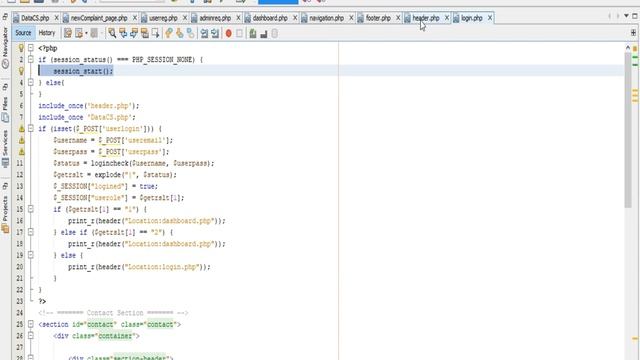This screenshot has width=640, height=360.
Task: Switch to the dashboard.php tab
Action: [270, 18]
